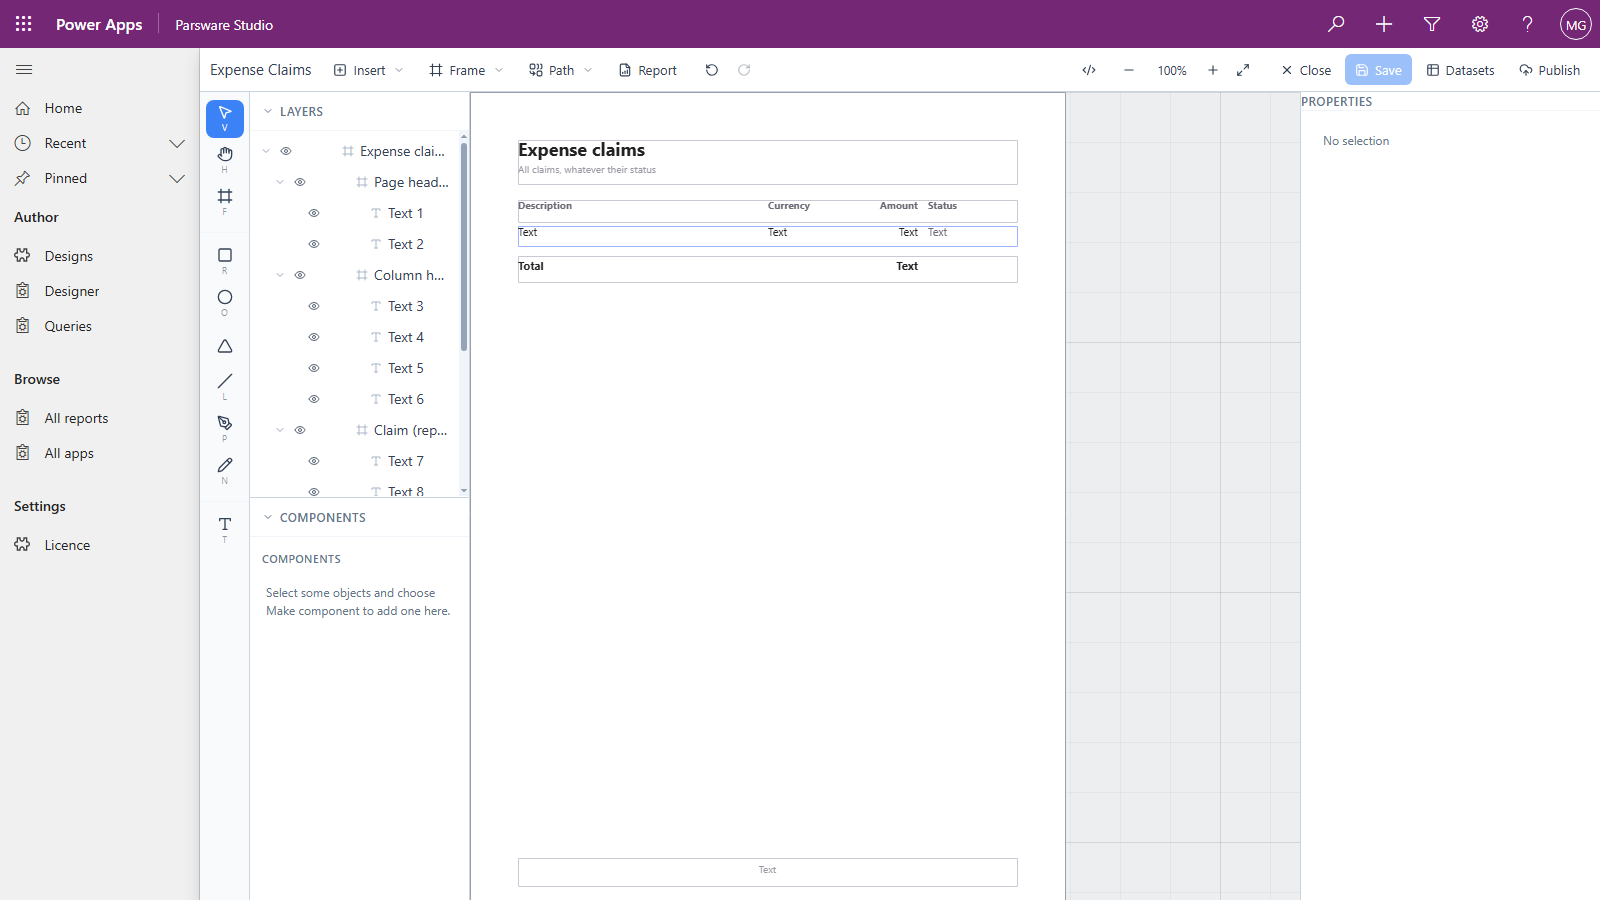Viewport: 1600px width, 900px height.
Task: Toggle visibility of Expense claims layer
Action: coord(286,151)
